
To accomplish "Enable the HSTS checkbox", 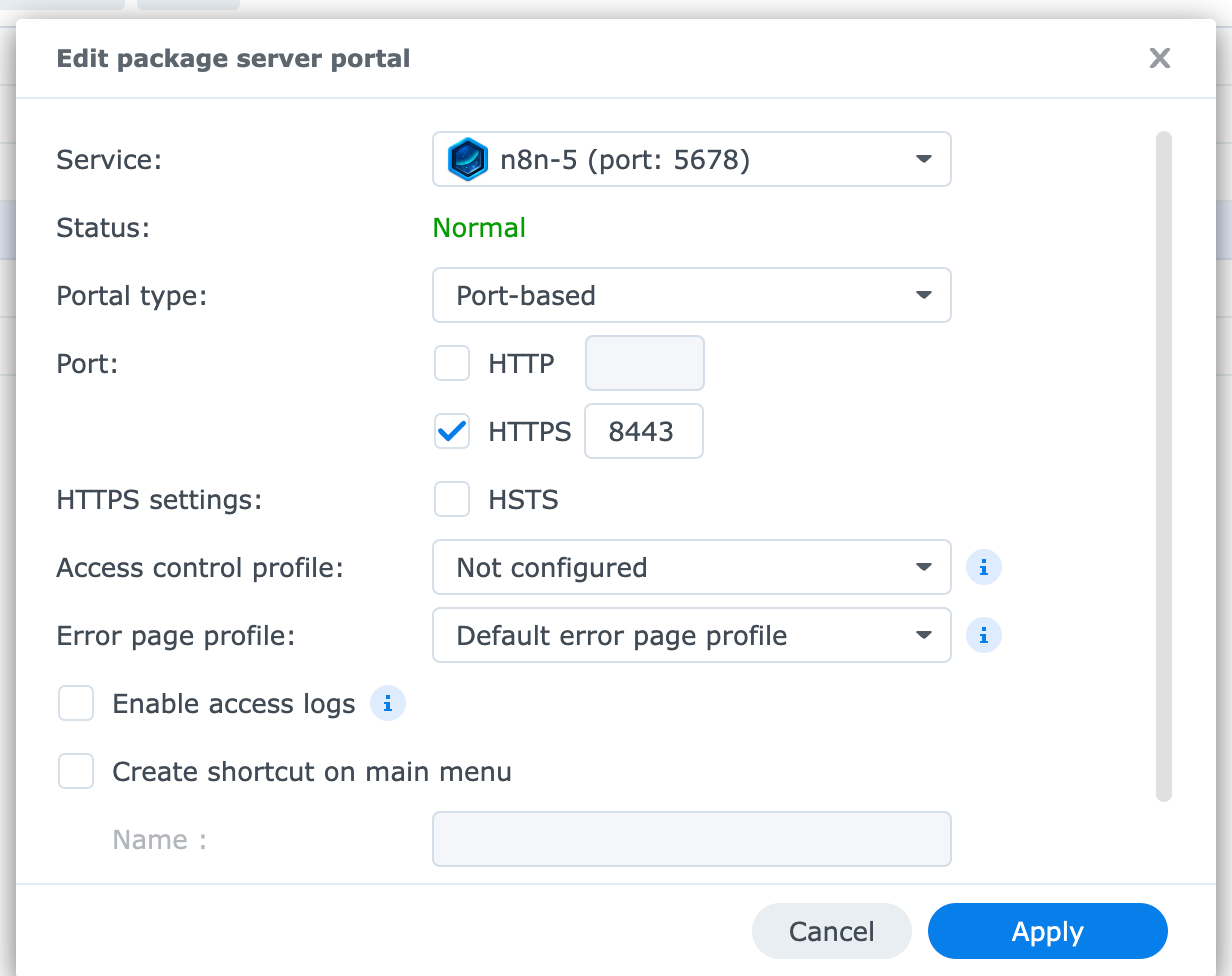I will pyautogui.click(x=452, y=500).
